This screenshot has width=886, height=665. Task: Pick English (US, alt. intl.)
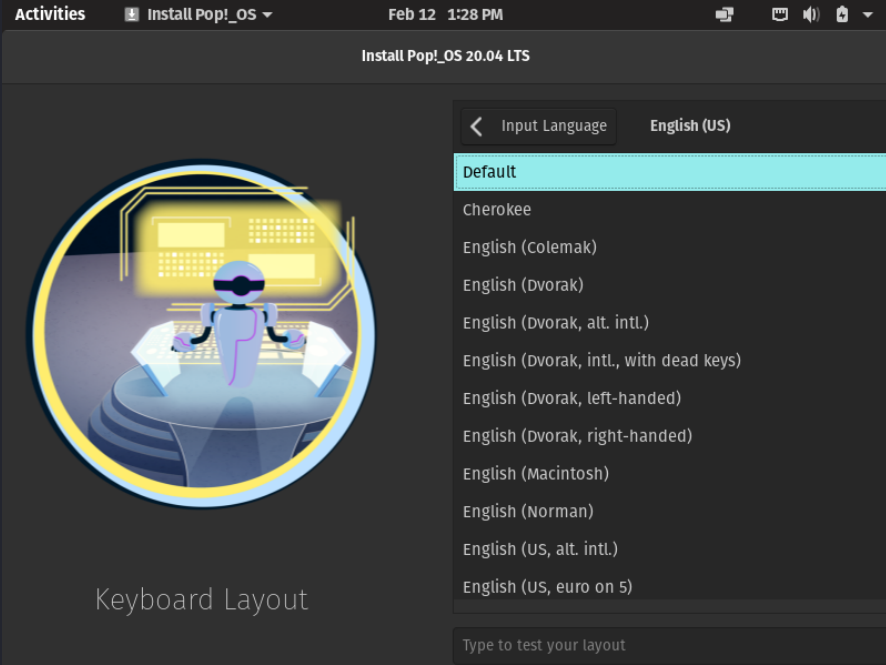[670, 549]
